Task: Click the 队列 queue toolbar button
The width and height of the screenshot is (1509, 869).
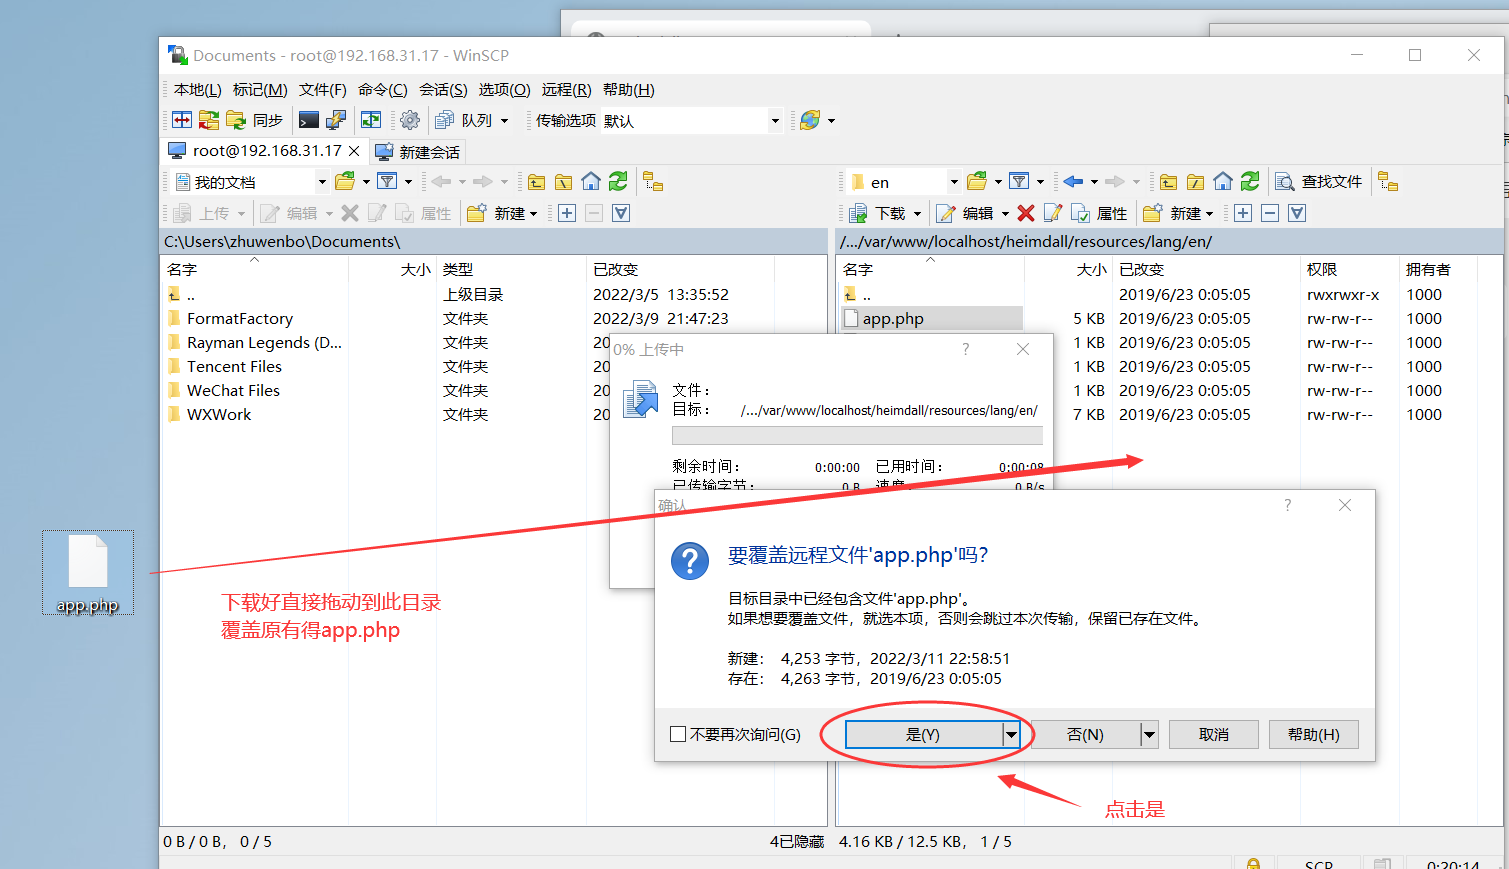Action: click(465, 120)
